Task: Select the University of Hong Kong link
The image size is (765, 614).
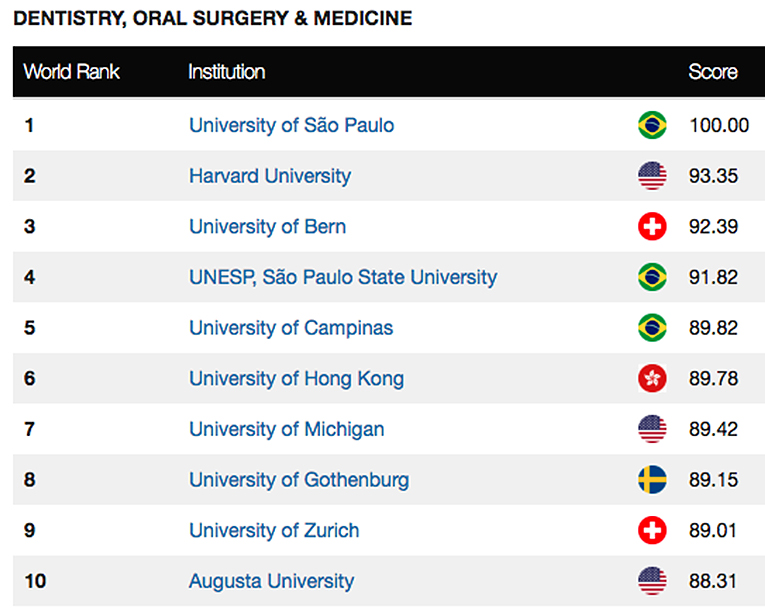Action: click(x=296, y=378)
